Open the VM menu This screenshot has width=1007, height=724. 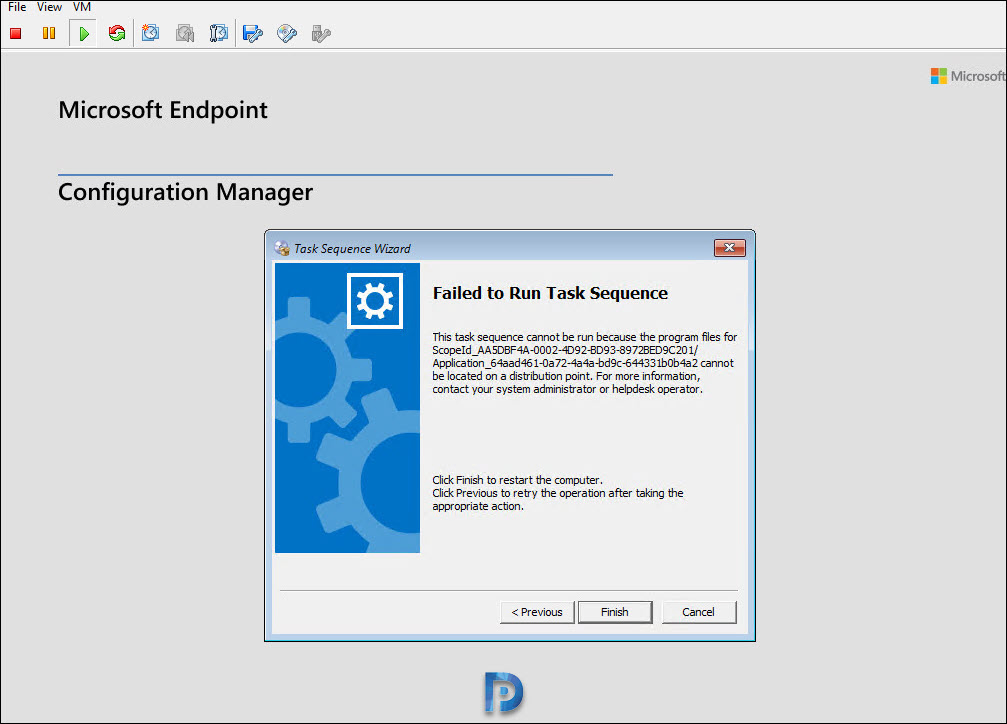click(82, 7)
